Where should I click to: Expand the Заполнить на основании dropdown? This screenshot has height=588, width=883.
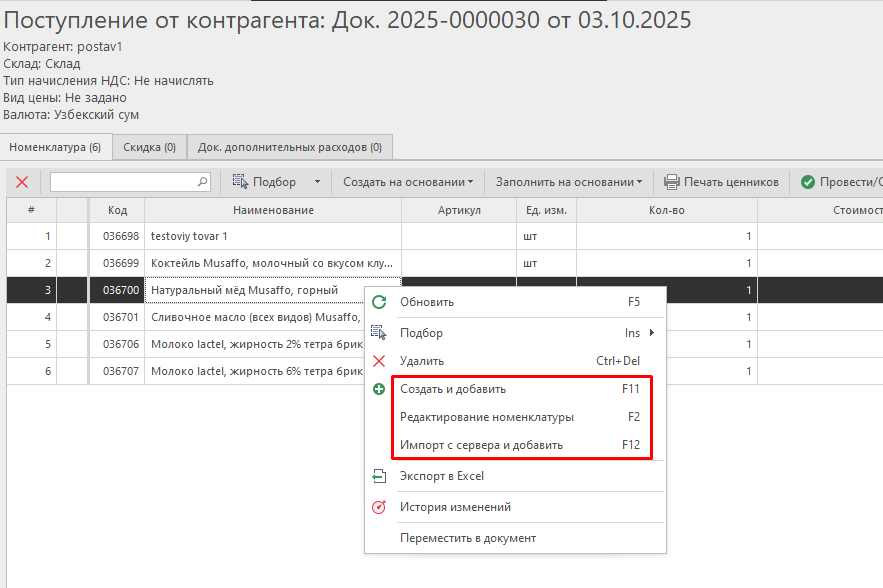(x=569, y=182)
